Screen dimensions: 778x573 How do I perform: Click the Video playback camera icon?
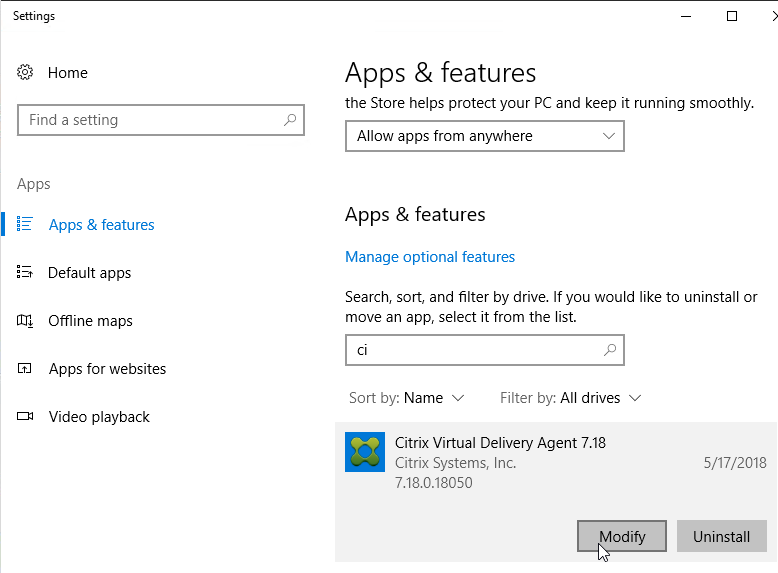click(25, 416)
